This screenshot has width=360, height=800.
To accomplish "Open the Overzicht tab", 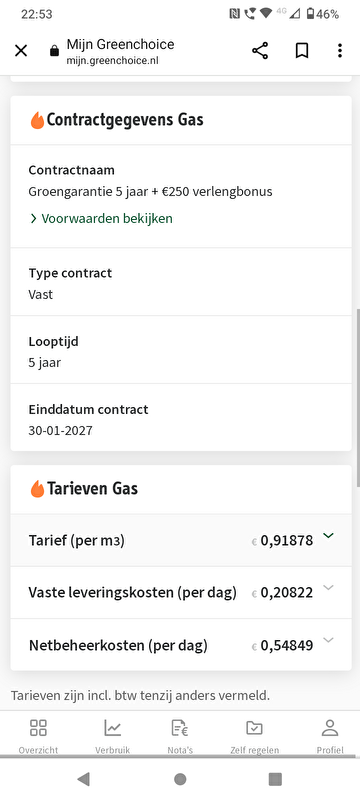I will (38, 736).
